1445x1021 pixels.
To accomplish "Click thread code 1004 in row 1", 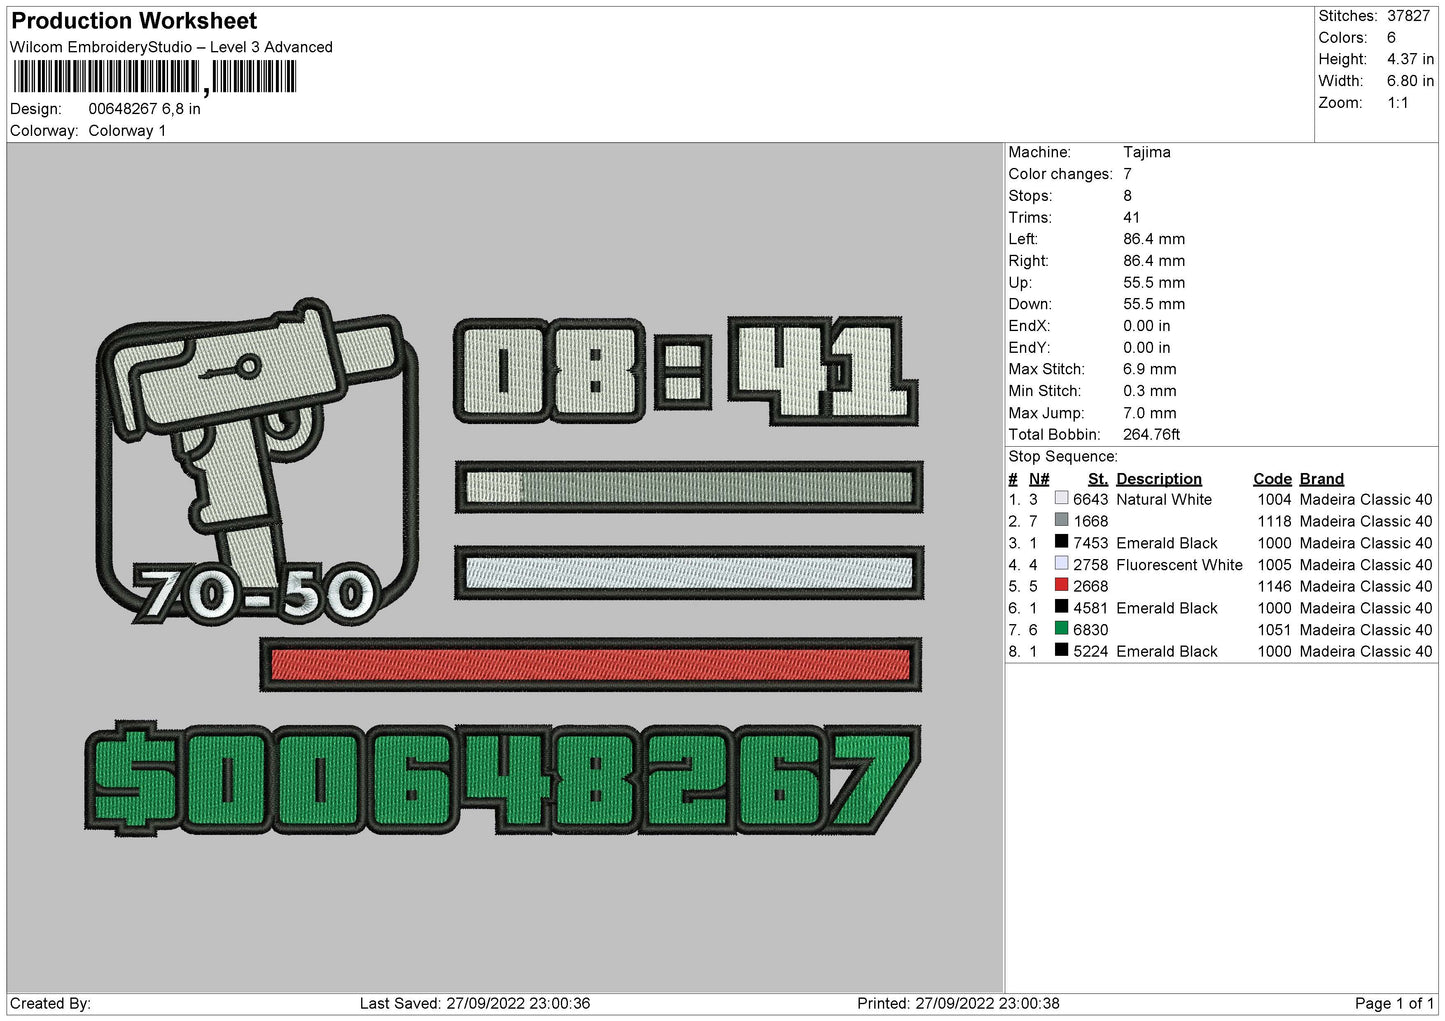I will (1274, 499).
